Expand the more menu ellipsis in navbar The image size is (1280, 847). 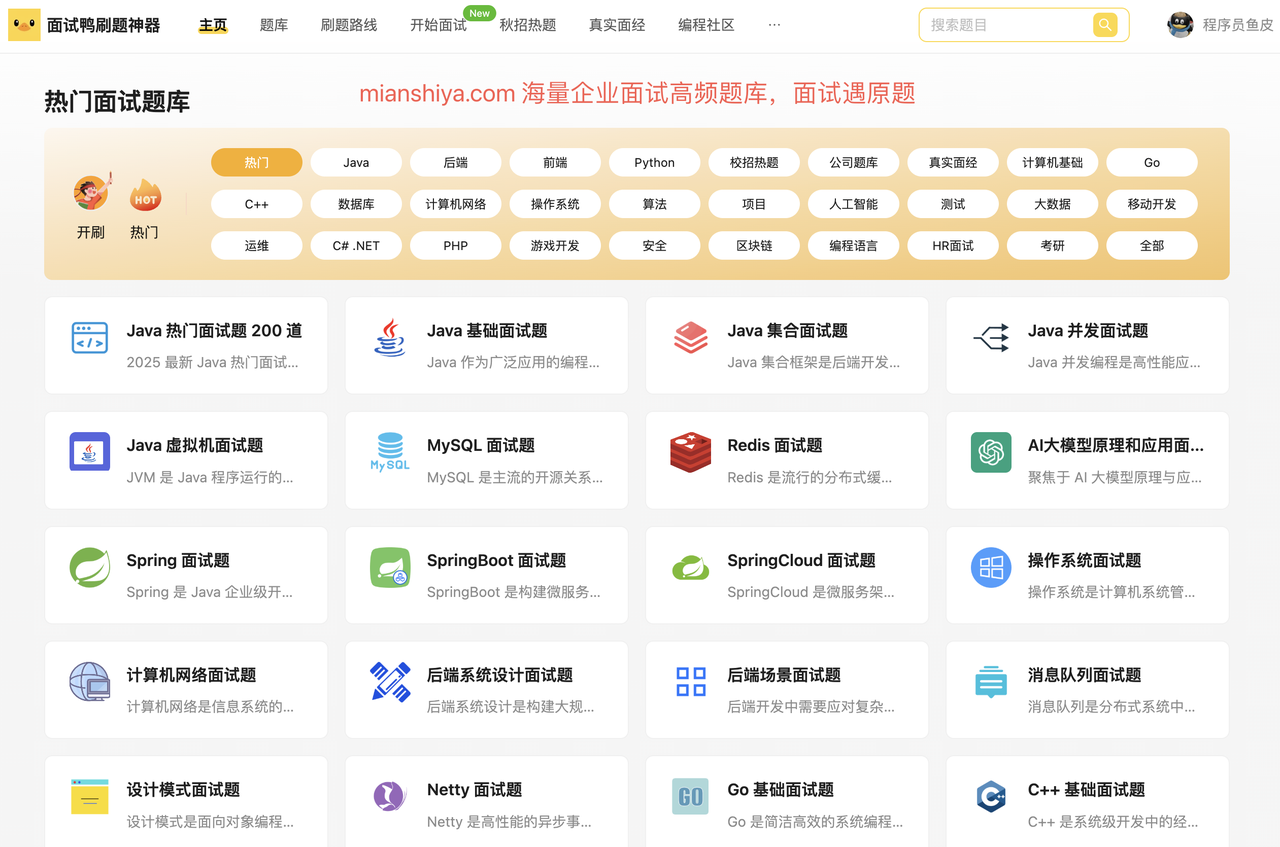click(x=774, y=25)
